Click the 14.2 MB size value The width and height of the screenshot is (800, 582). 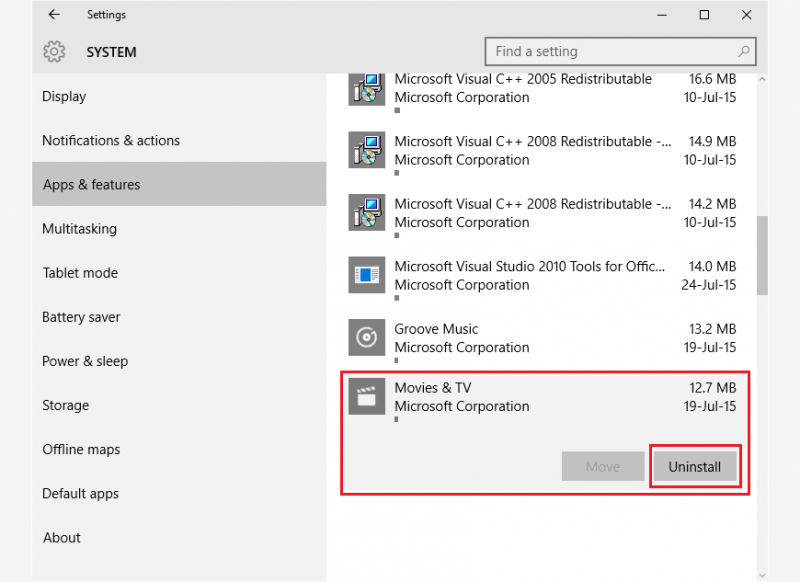click(712, 204)
